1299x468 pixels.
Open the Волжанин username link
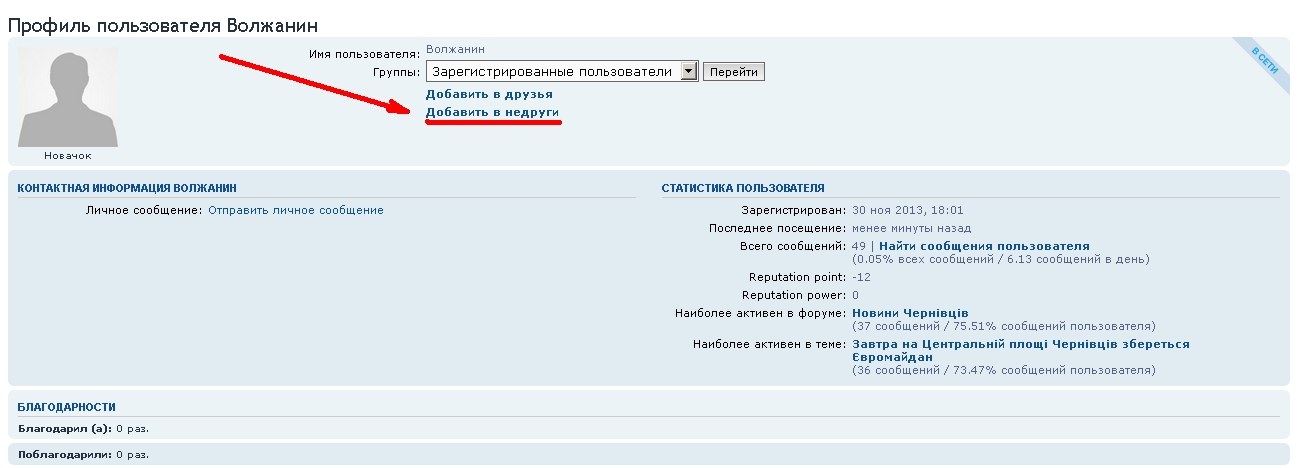coord(455,48)
